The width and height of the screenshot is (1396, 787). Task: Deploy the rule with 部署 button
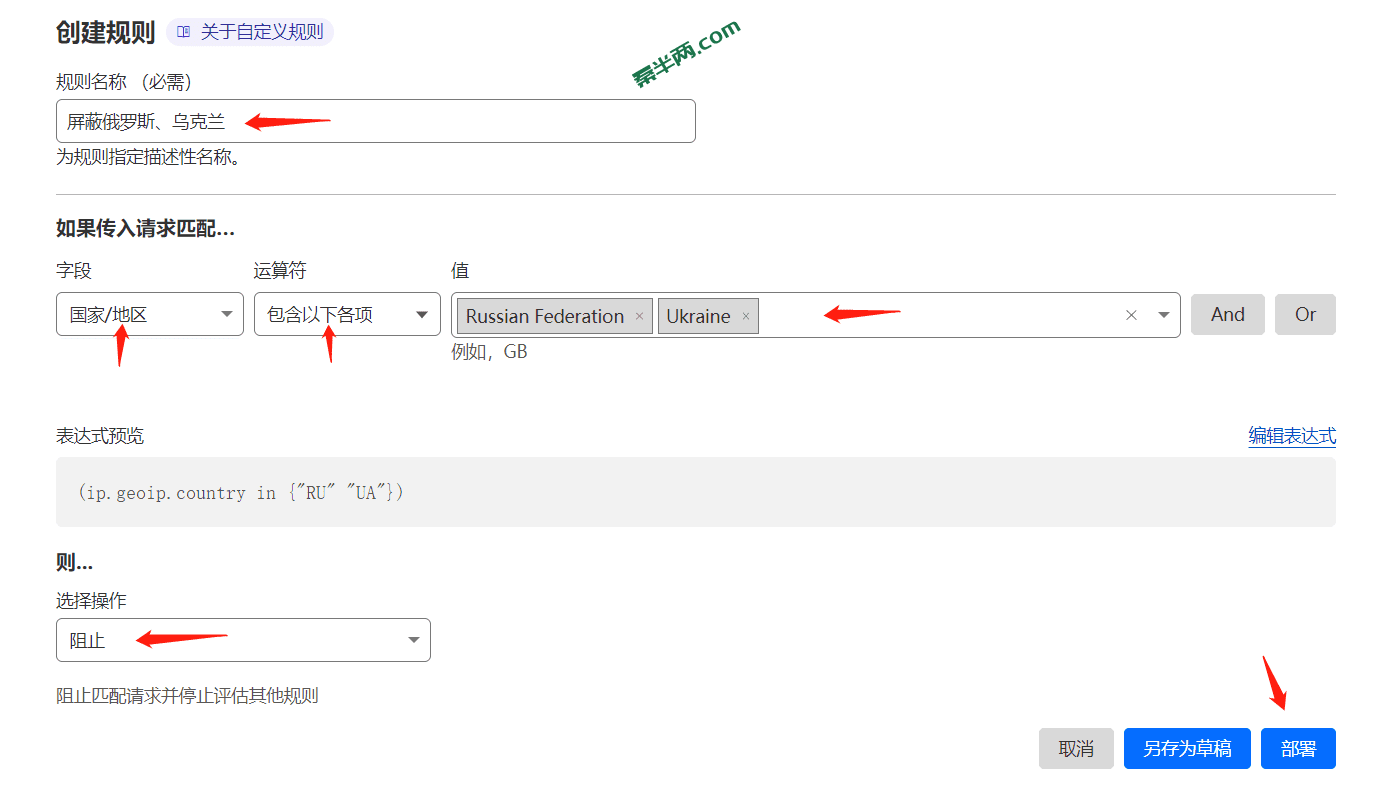[1297, 749]
